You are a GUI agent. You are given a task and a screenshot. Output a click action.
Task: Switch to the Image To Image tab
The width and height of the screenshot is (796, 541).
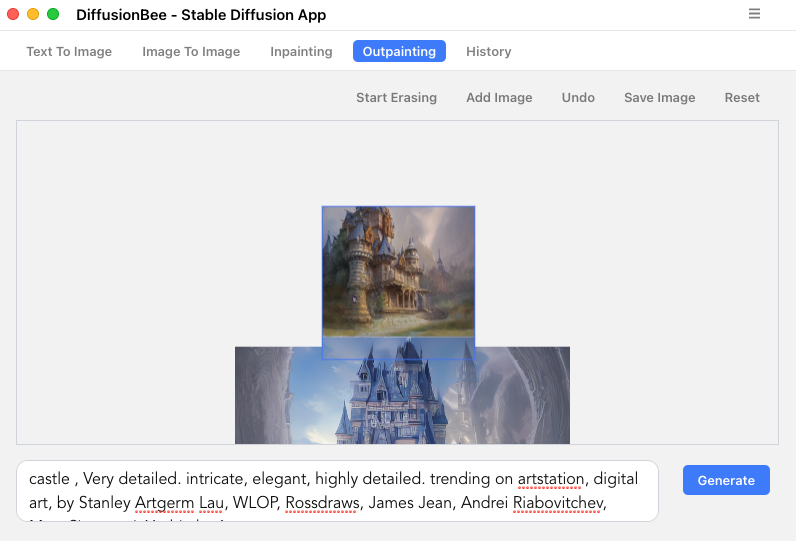point(191,51)
